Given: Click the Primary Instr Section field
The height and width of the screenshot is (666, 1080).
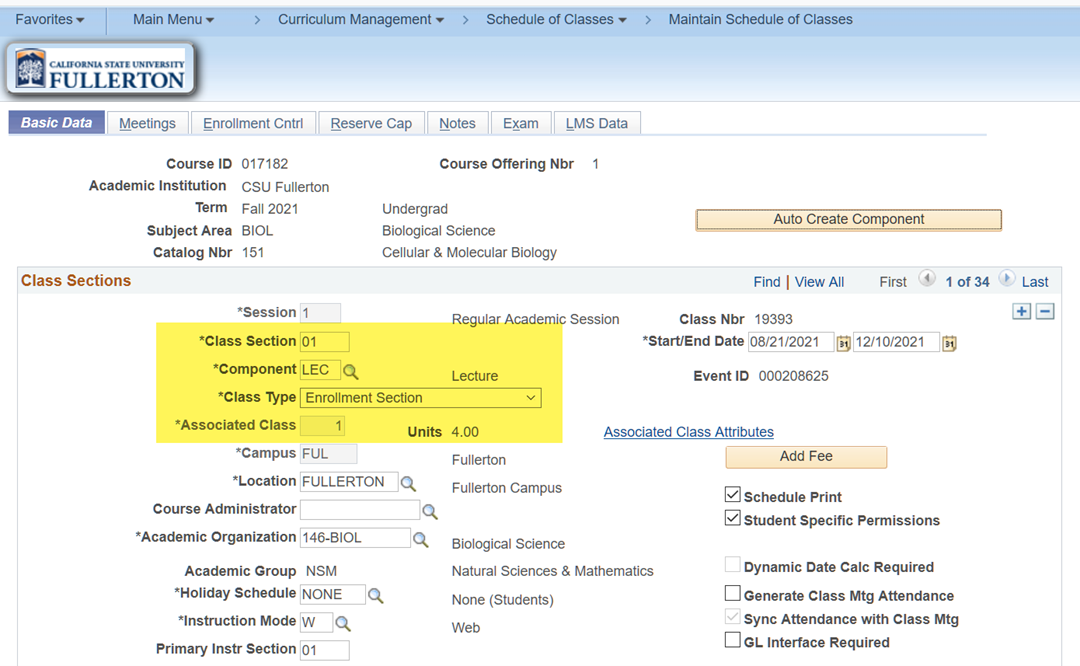Looking at the screenshot, I should [324, 649].
